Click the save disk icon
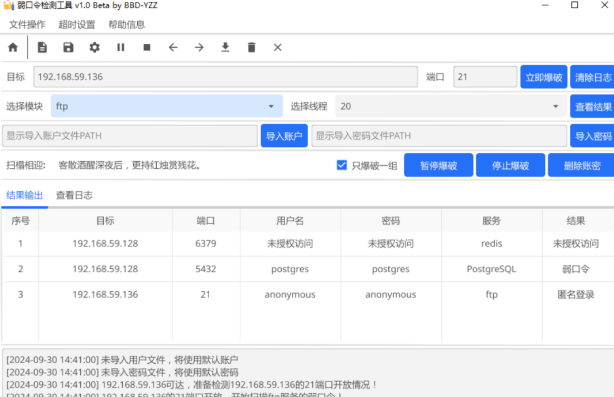The height and width of the screenshot is (397, 614). [x=69, y=47]
